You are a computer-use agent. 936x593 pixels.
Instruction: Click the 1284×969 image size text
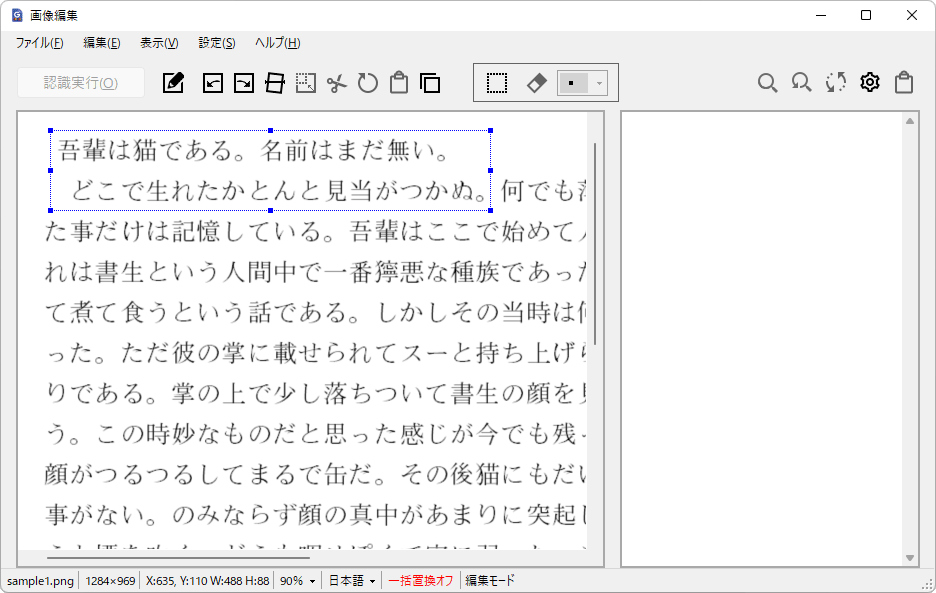pos(110,581)
